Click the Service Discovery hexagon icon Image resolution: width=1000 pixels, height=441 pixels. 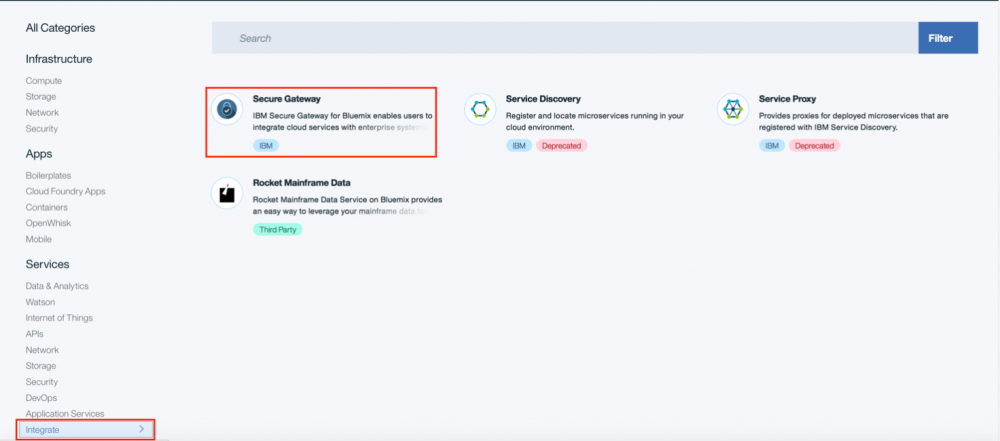[x=480, y=109]
